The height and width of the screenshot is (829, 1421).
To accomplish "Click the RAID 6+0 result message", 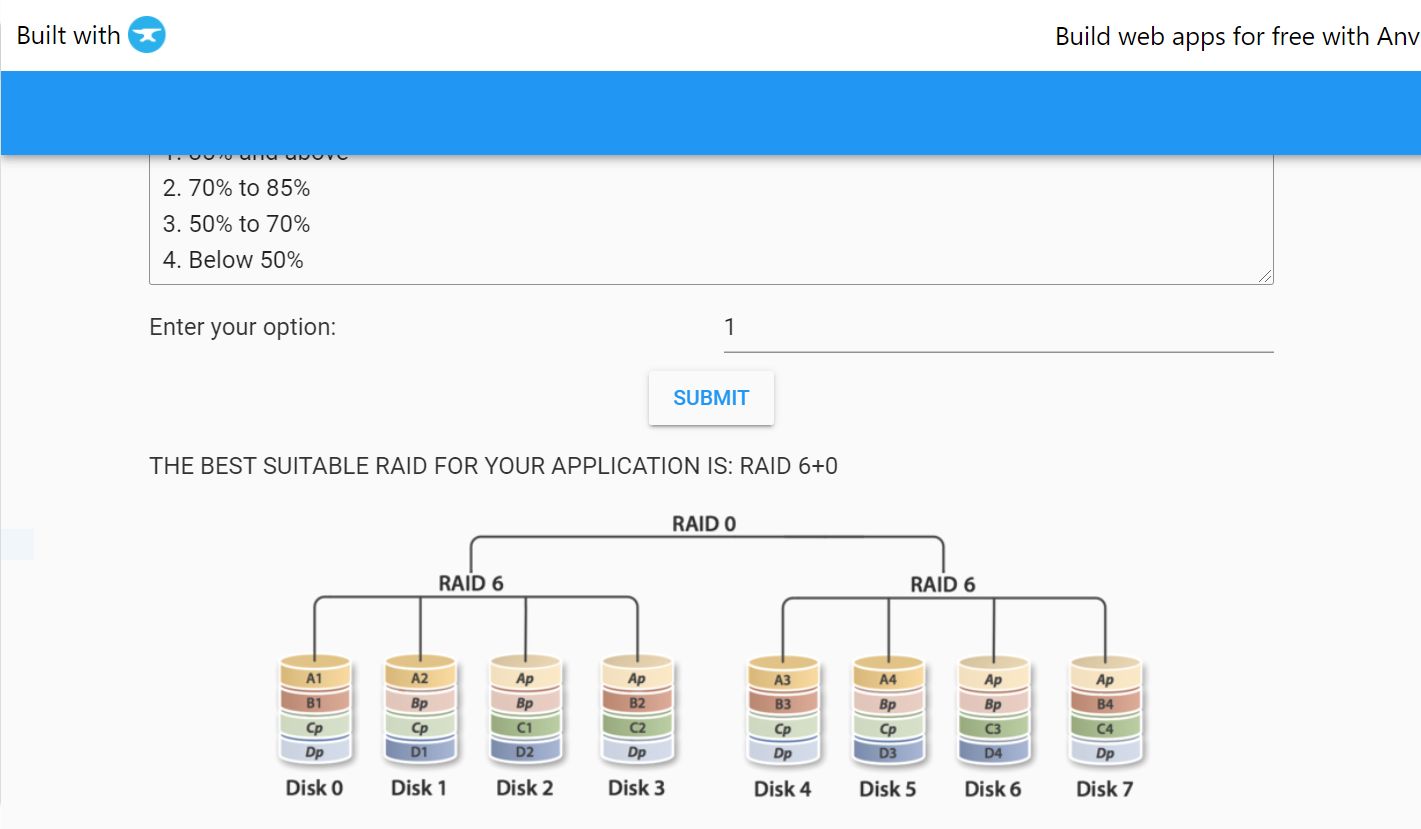I will click(x=494, y=466).
